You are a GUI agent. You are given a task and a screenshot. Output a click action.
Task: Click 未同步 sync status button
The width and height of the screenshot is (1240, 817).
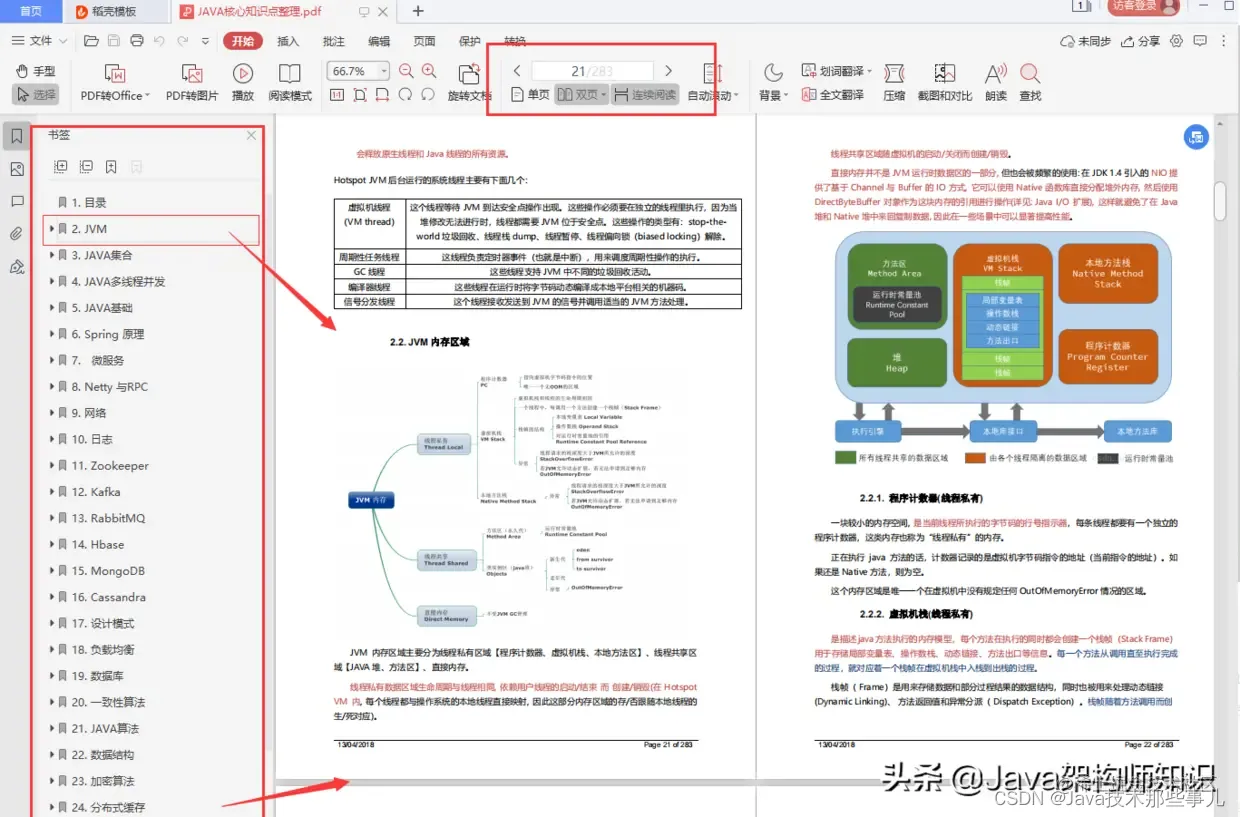[x=1086, y=41]
